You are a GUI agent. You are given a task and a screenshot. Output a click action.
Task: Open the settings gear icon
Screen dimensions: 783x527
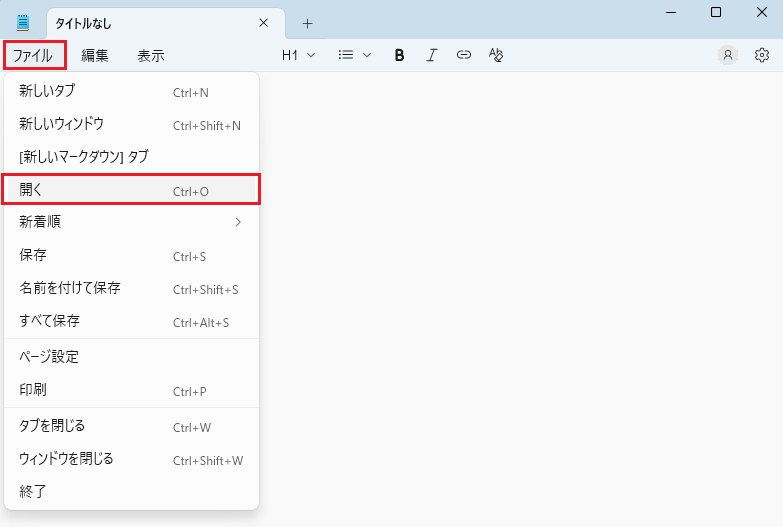(761, 56)
